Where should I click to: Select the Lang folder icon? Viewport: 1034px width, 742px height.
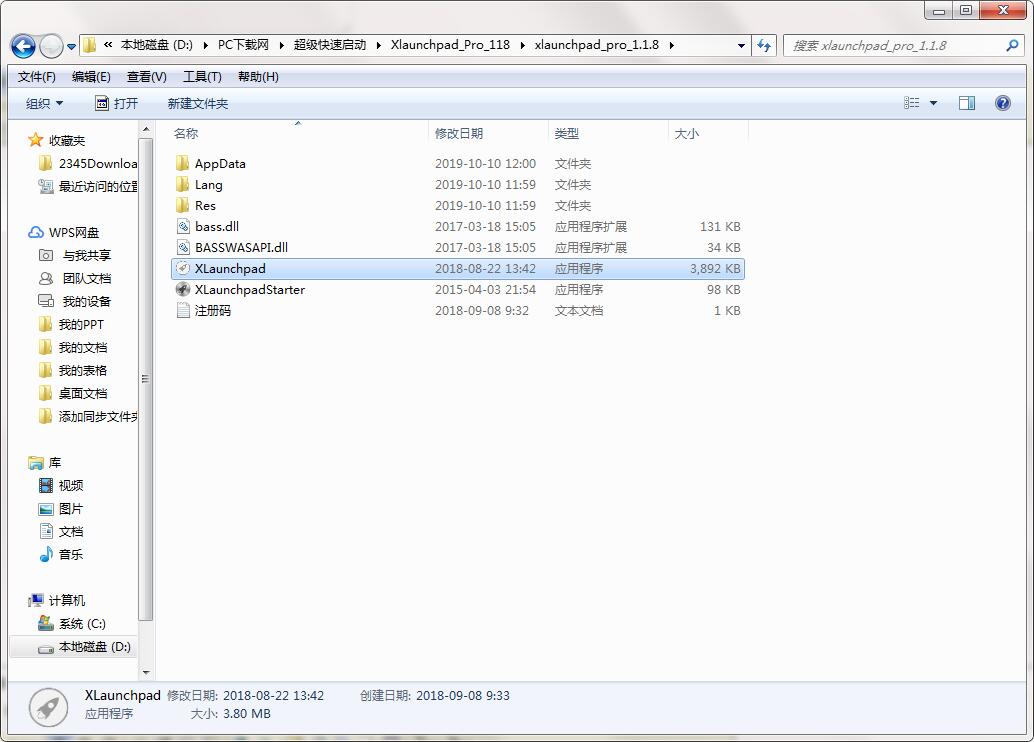pyautogui.click(x=183, y=185)
